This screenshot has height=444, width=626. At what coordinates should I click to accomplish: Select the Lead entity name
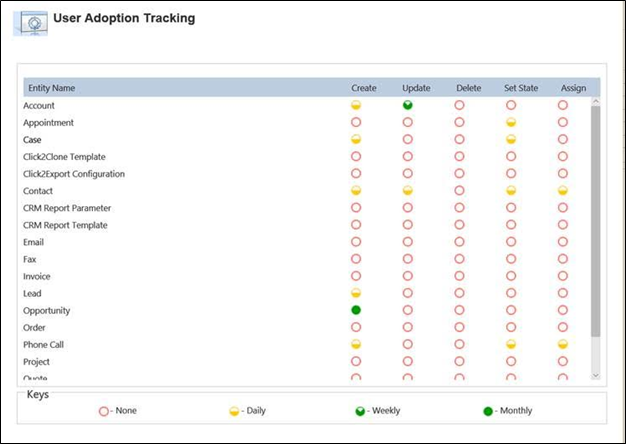[x=32, y=293]
